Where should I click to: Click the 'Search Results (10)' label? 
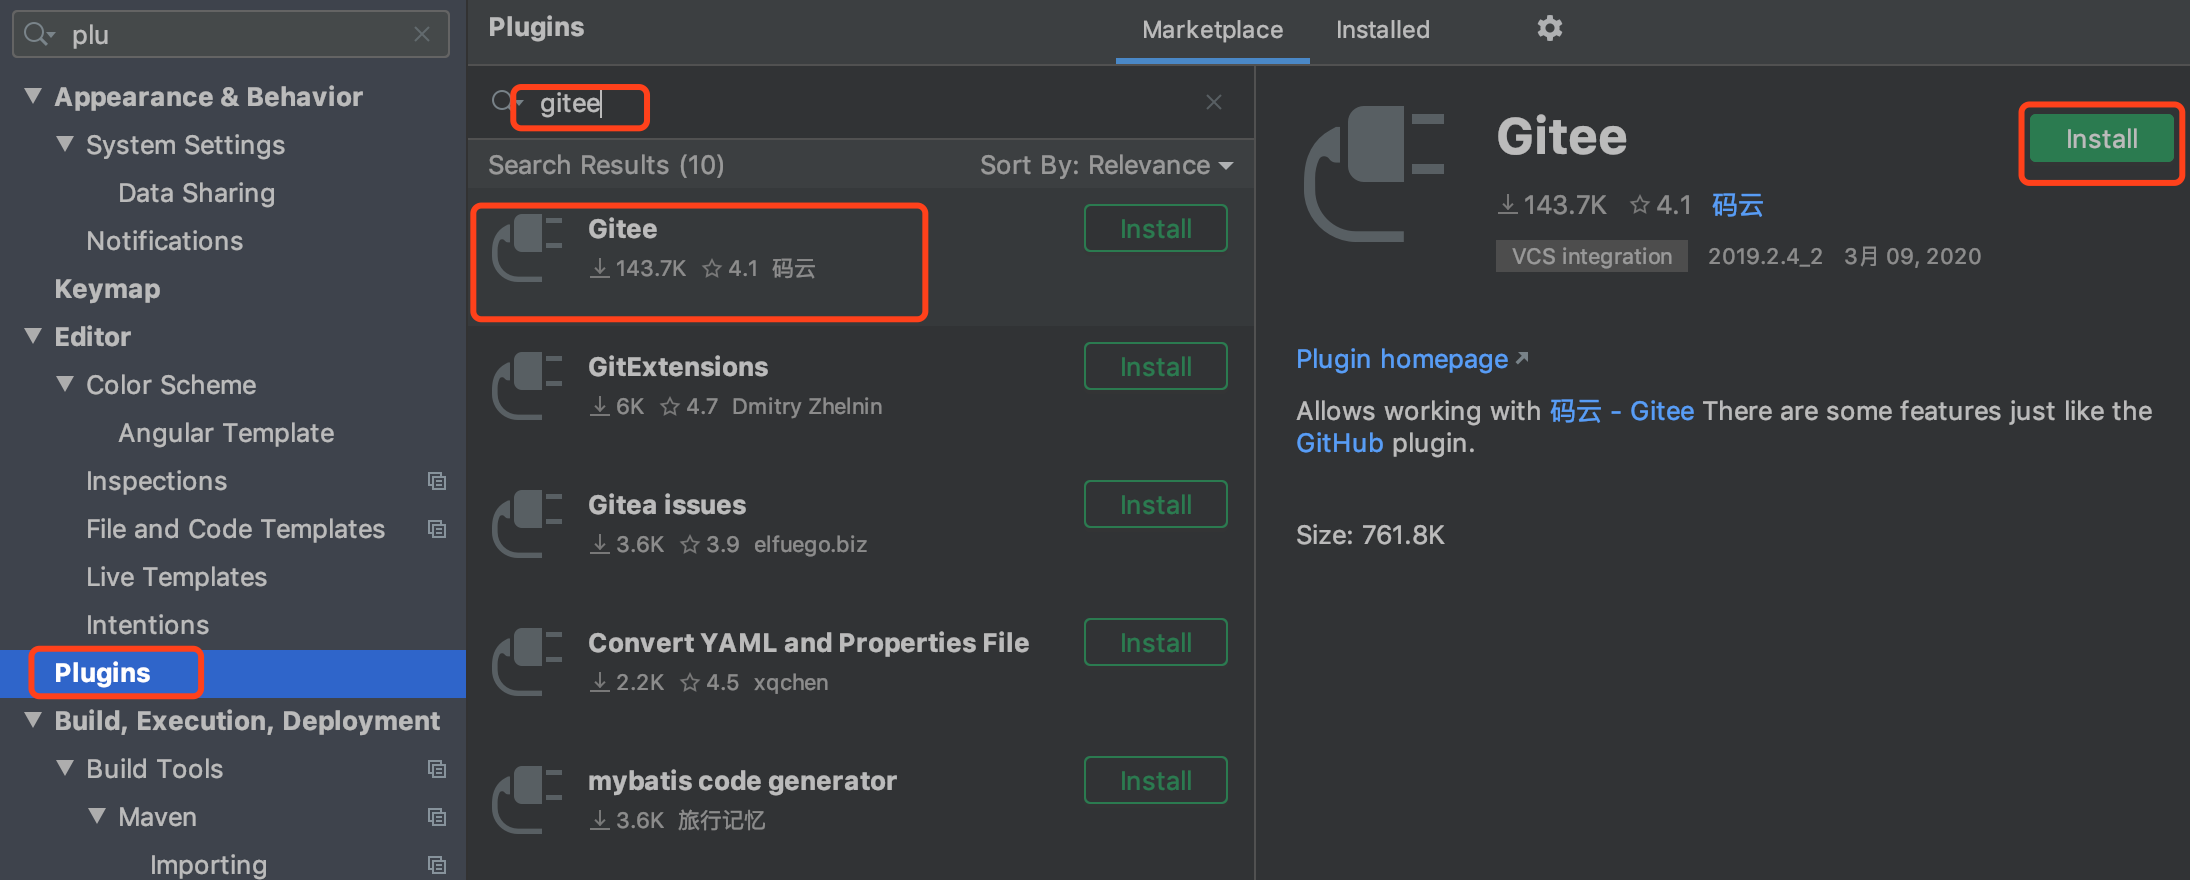point(606,165)
